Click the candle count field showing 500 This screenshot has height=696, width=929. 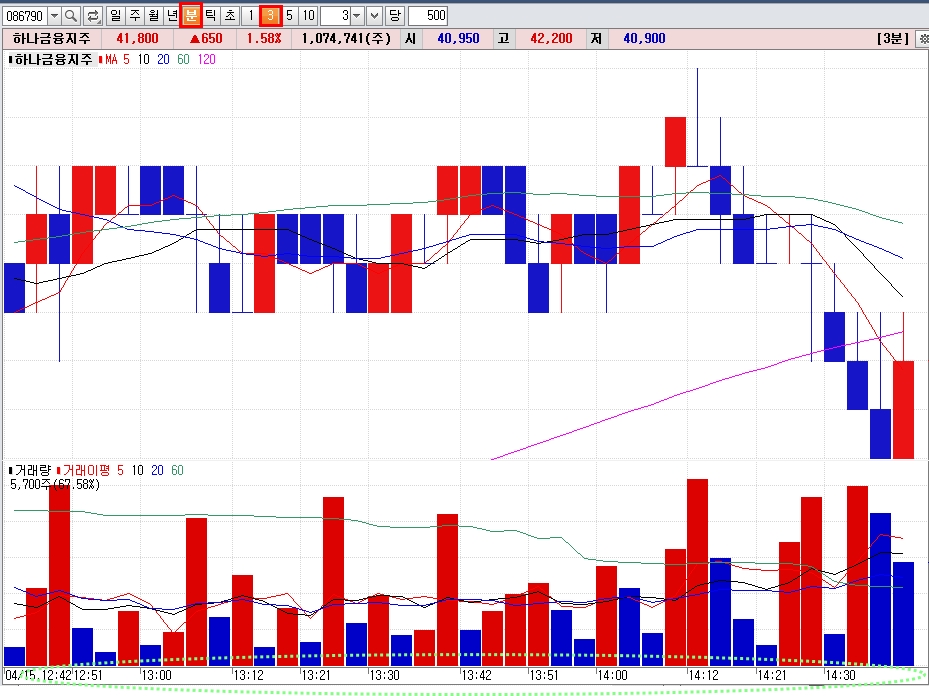click(428, 15)
